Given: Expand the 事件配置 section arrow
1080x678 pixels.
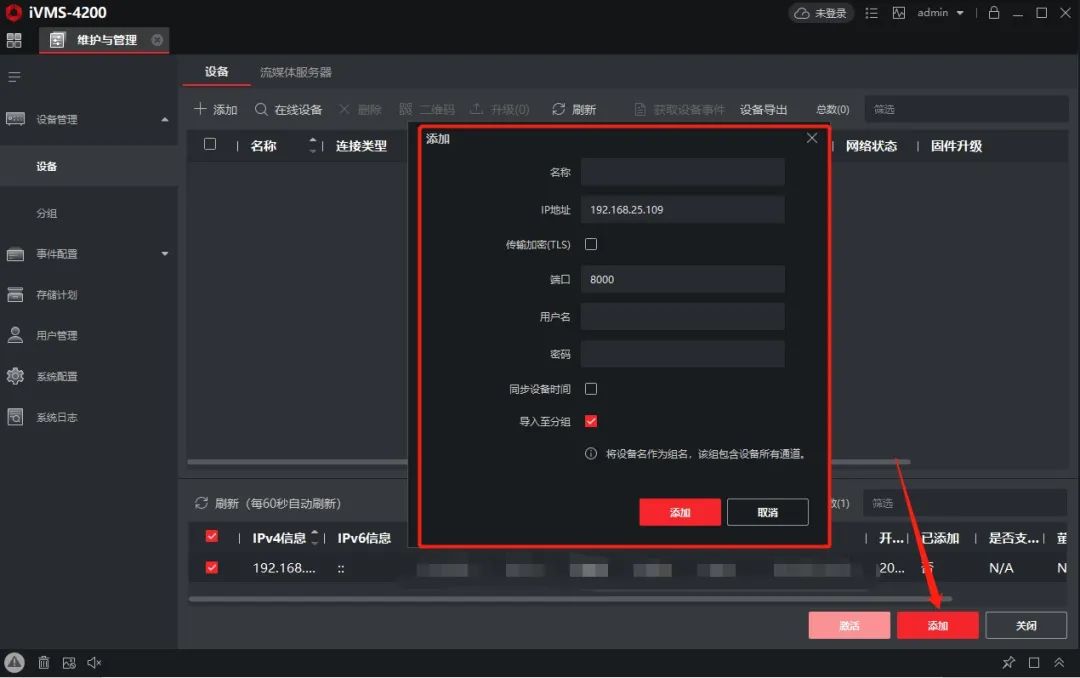Looking at the screenshot, I should [167, 253].
